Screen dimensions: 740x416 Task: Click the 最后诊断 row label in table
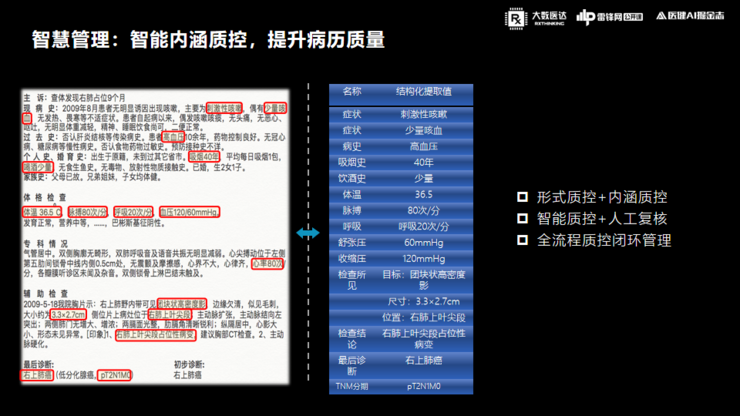[x=352, y=366]
